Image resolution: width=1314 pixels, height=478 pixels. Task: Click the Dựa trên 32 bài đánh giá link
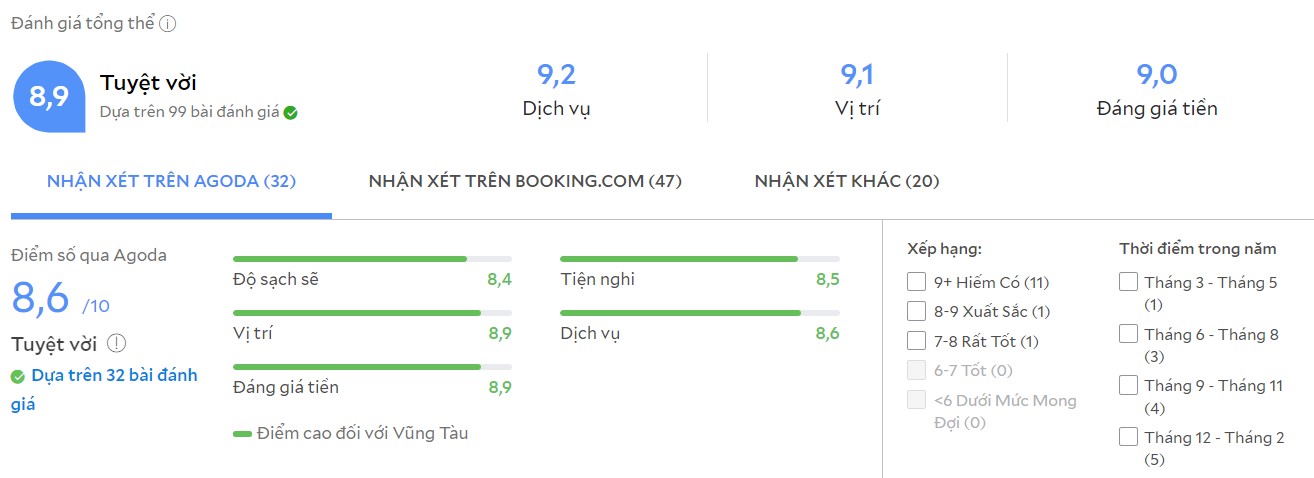pyautogui.click(x=104, y=389)
